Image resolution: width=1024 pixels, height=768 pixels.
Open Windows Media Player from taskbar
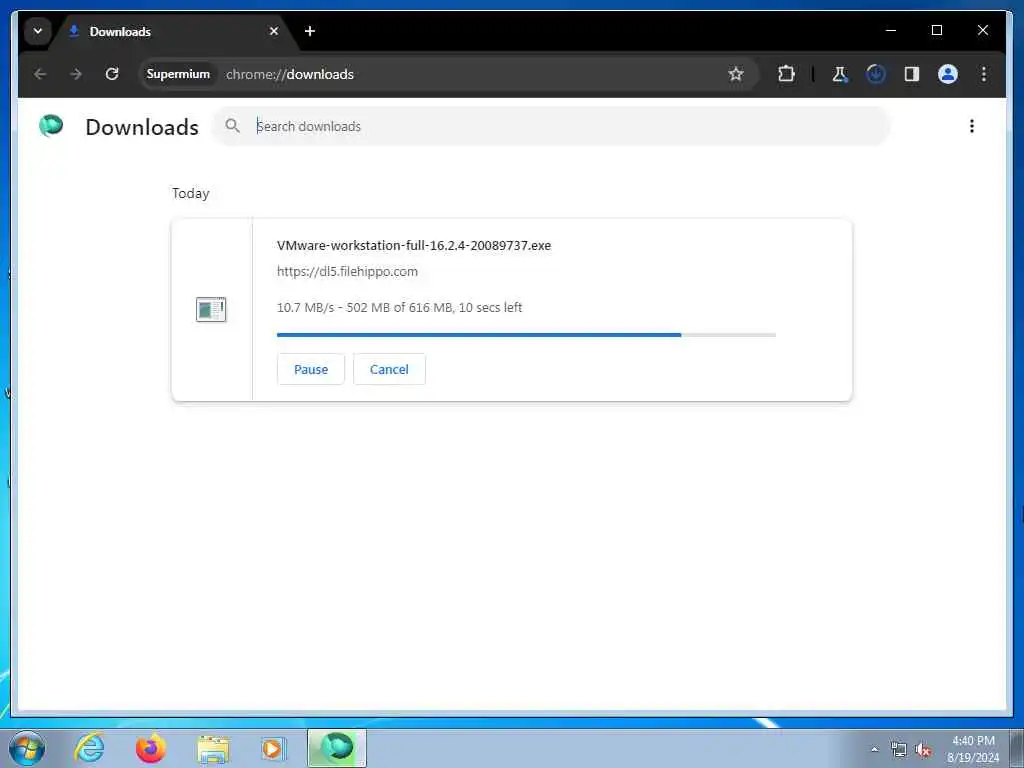[273, 748]
